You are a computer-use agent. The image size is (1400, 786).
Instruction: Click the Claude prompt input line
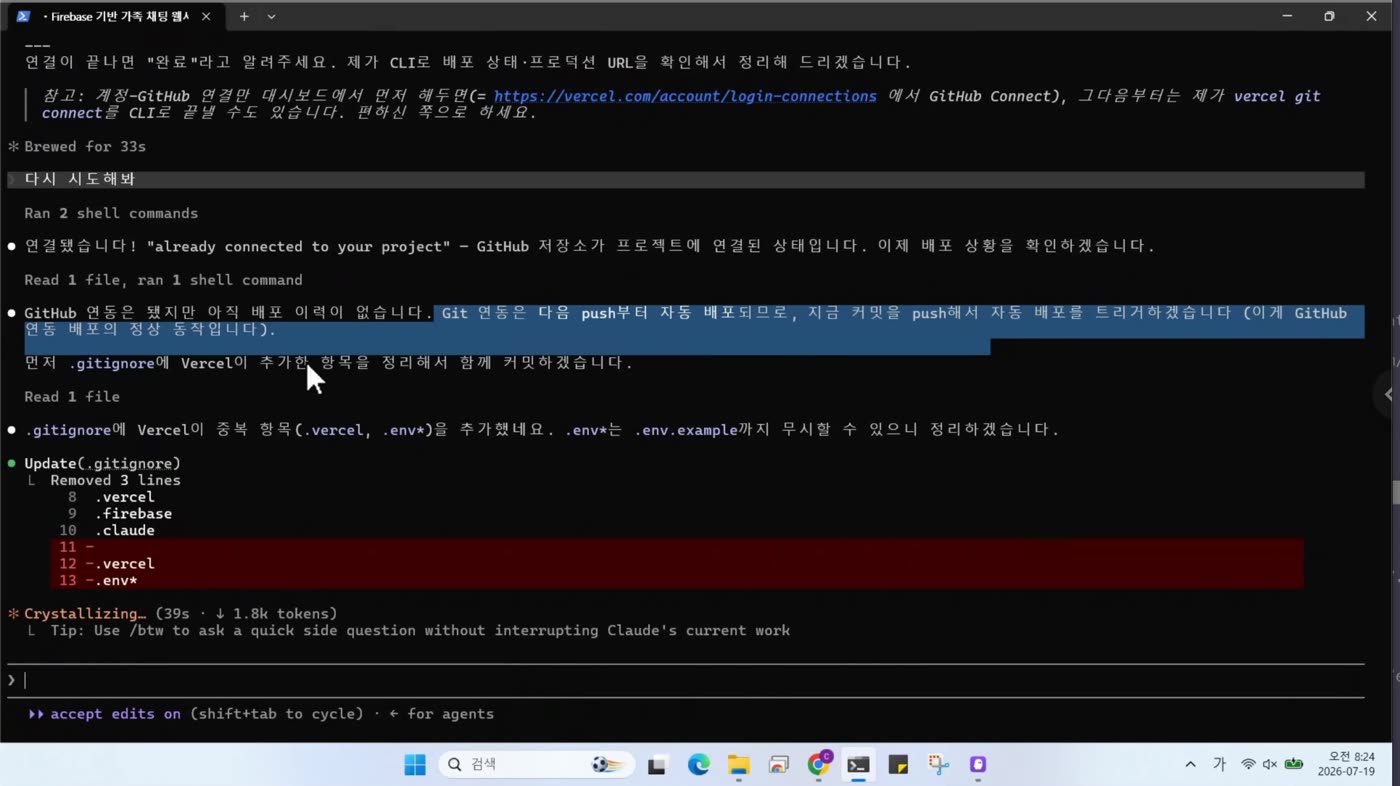(686, 680)
